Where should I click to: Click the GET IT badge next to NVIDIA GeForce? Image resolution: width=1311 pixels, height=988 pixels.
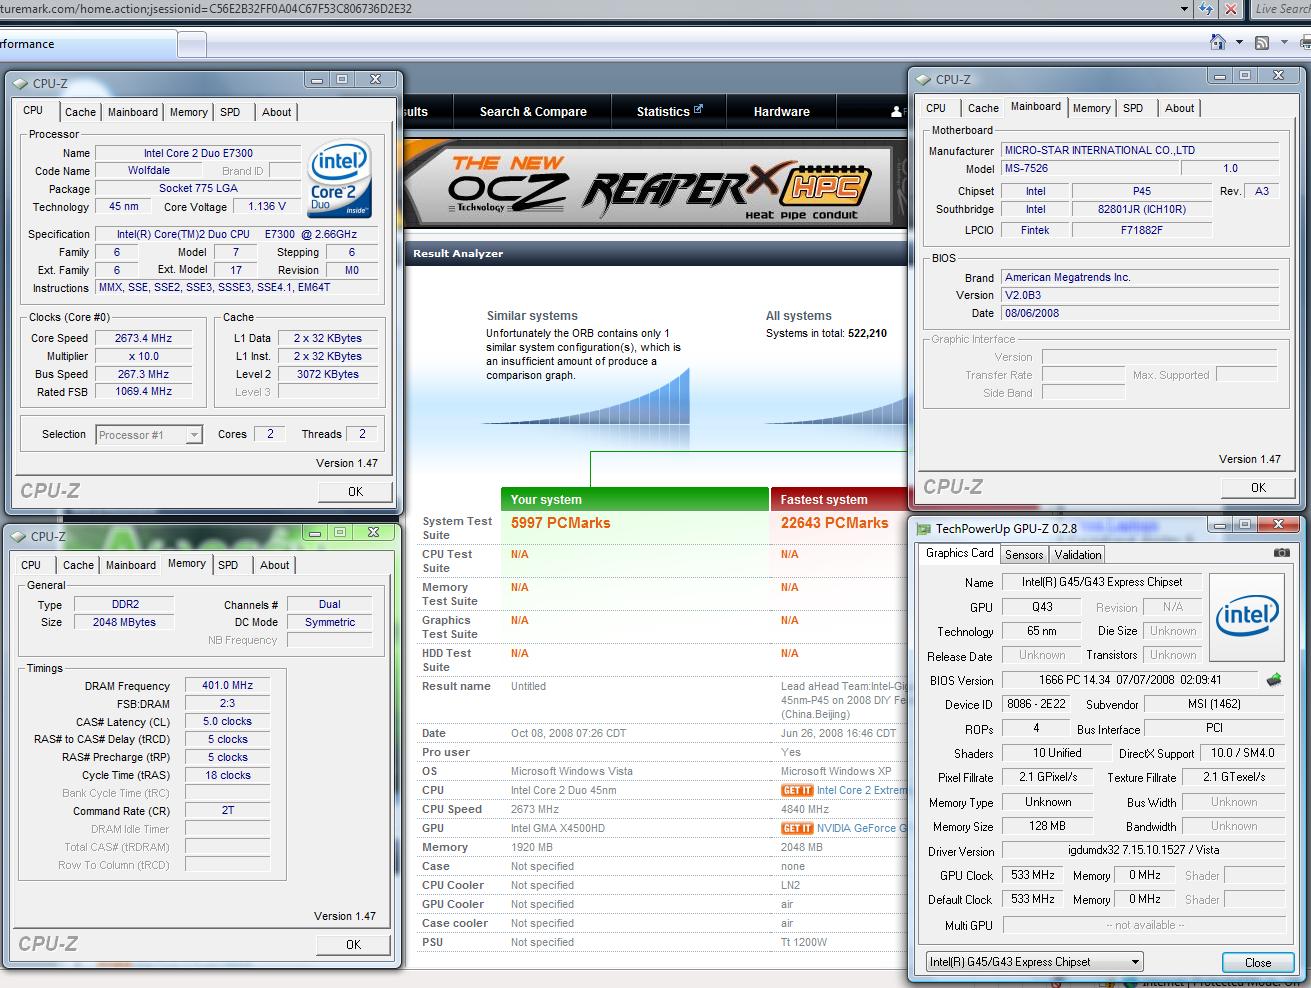click(797, 828)
